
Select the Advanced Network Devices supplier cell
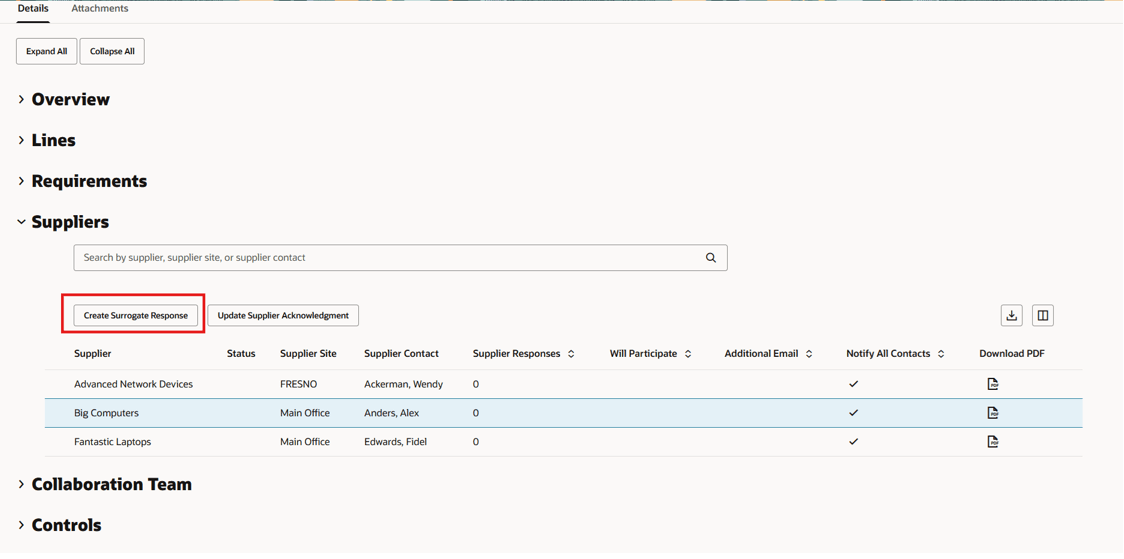[133, 384]
